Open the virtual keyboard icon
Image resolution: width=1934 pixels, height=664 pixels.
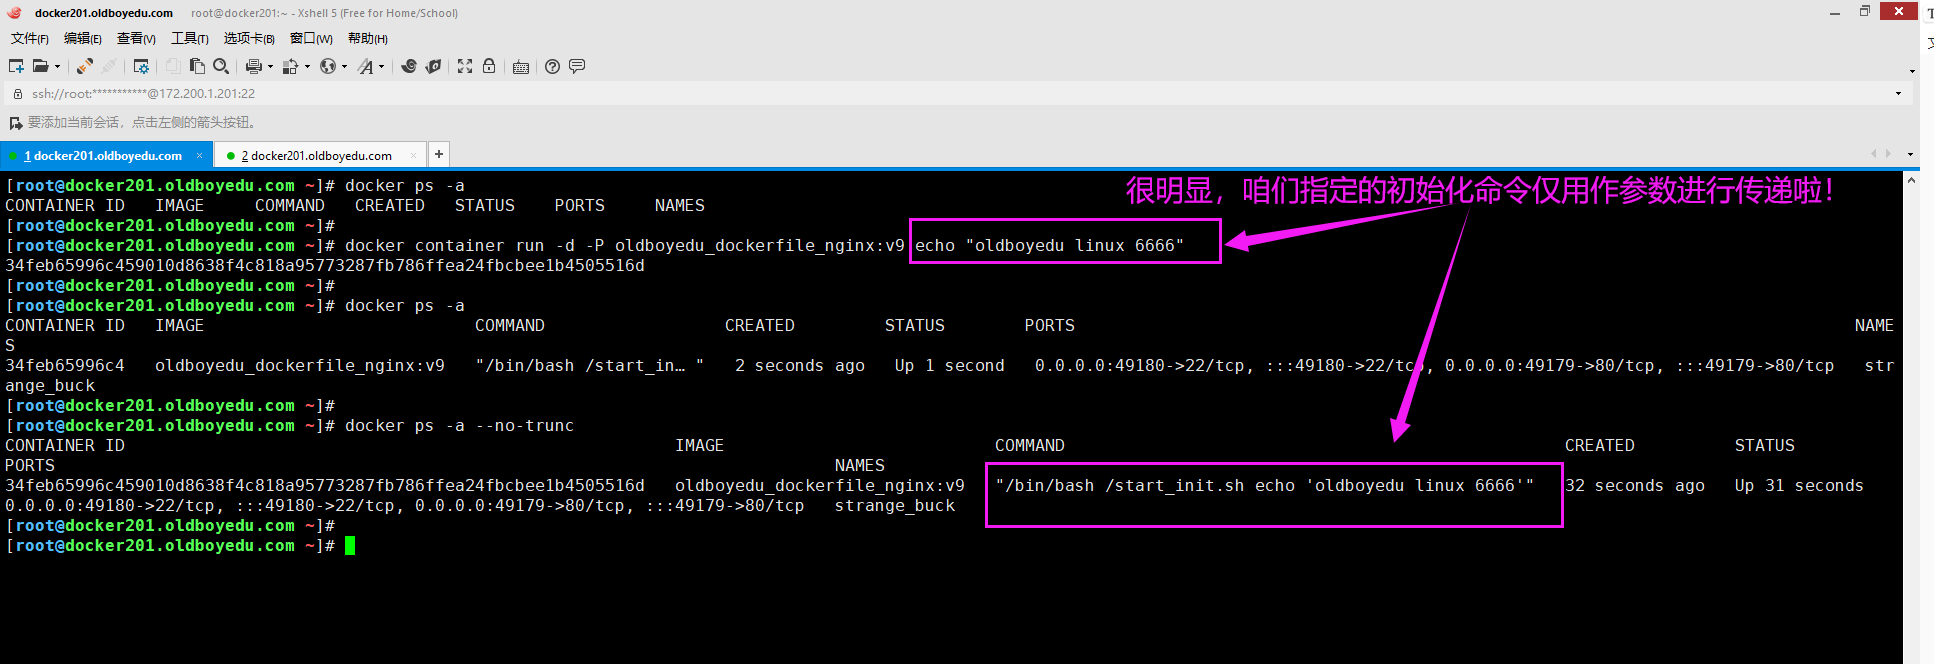pyautogui.click(x=521, y=67)
